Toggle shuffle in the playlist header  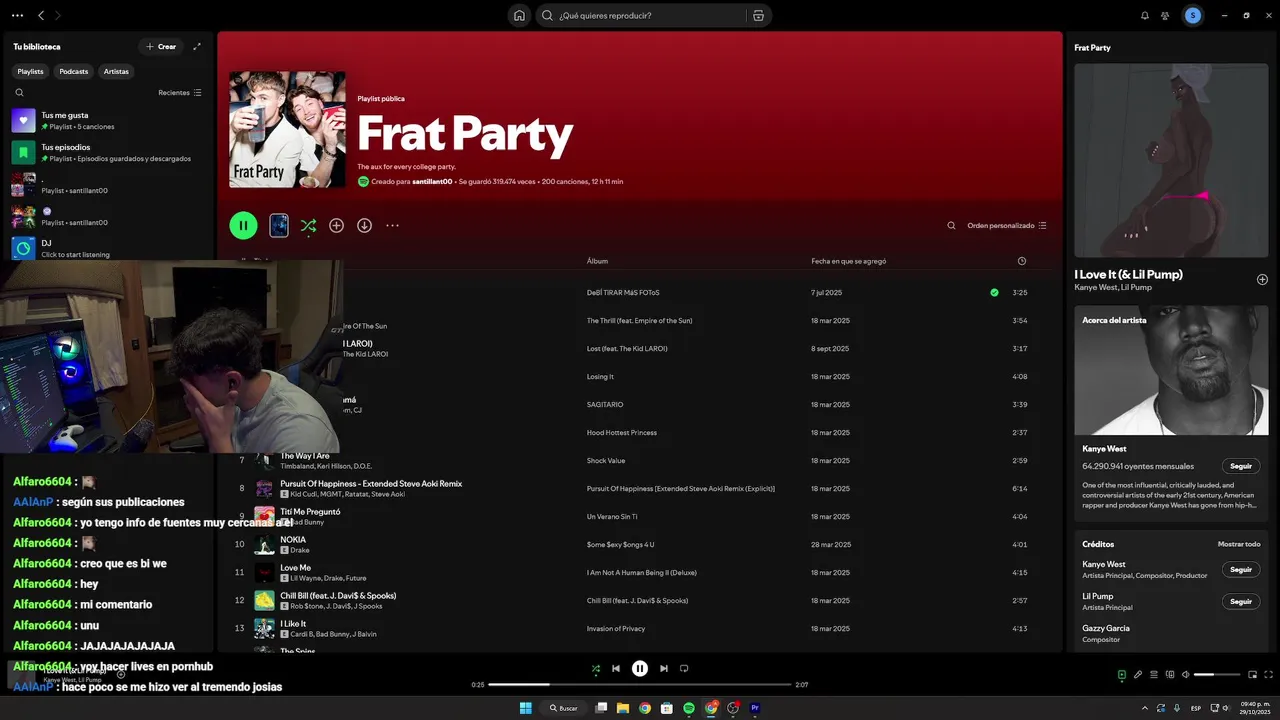pos(308,225)
